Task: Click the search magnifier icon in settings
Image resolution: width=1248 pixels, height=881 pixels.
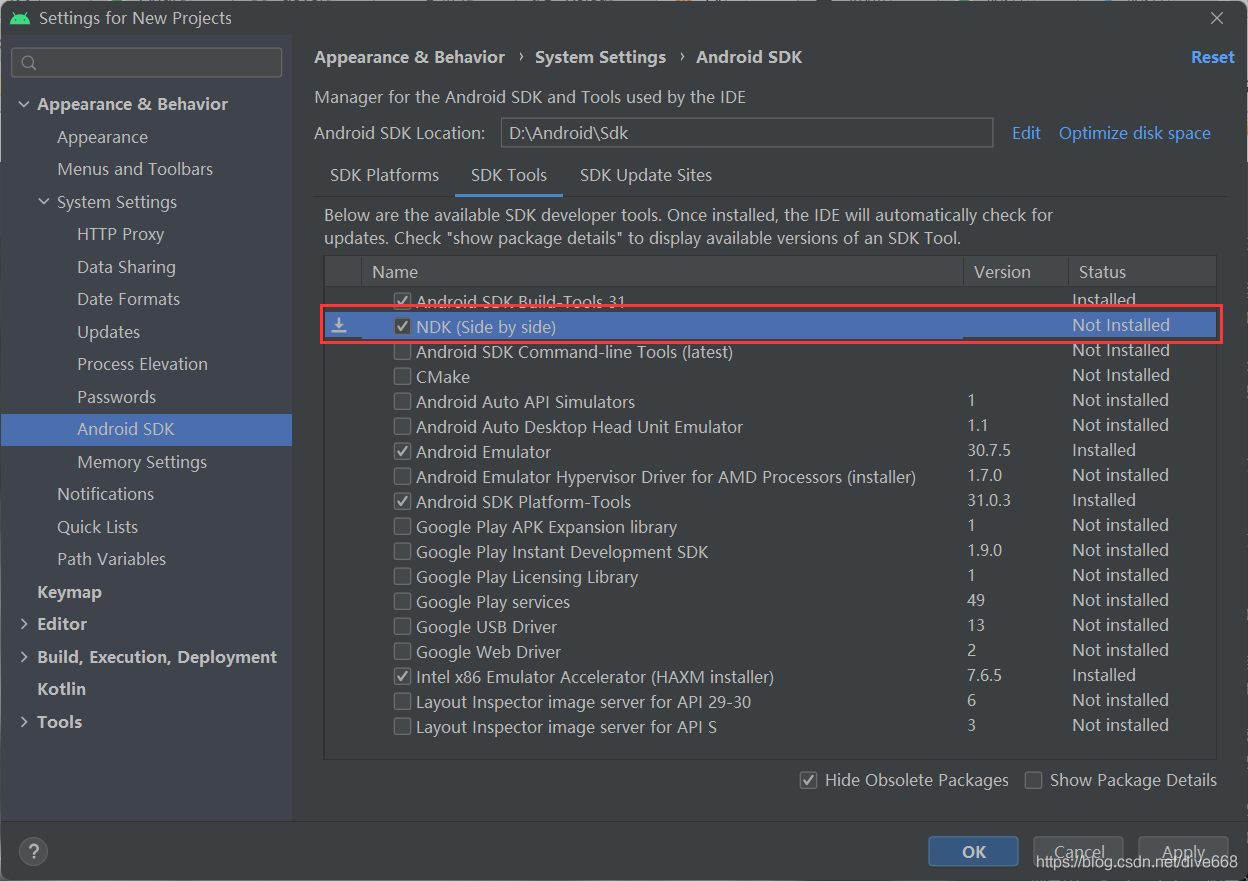Action: coord(29,63)
